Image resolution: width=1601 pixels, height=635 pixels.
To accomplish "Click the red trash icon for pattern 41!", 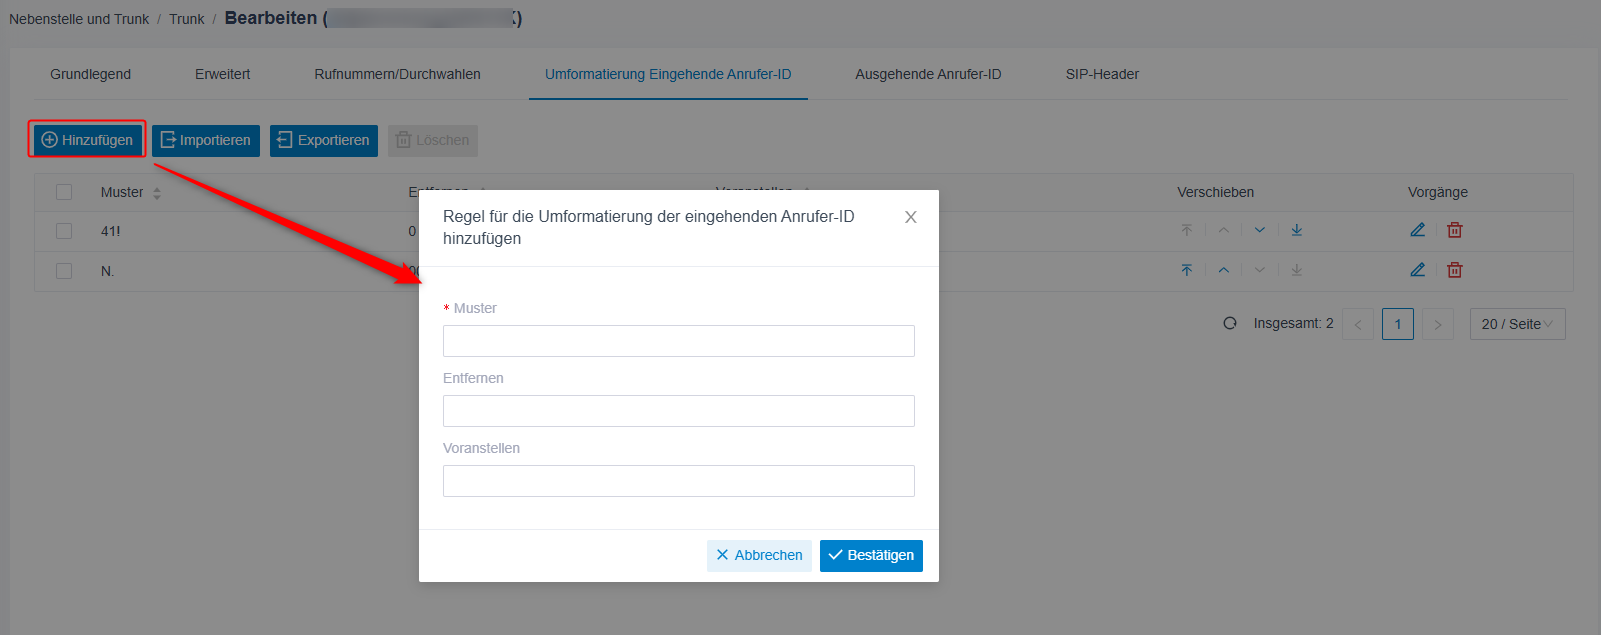I will click(x=1455, y=230).
